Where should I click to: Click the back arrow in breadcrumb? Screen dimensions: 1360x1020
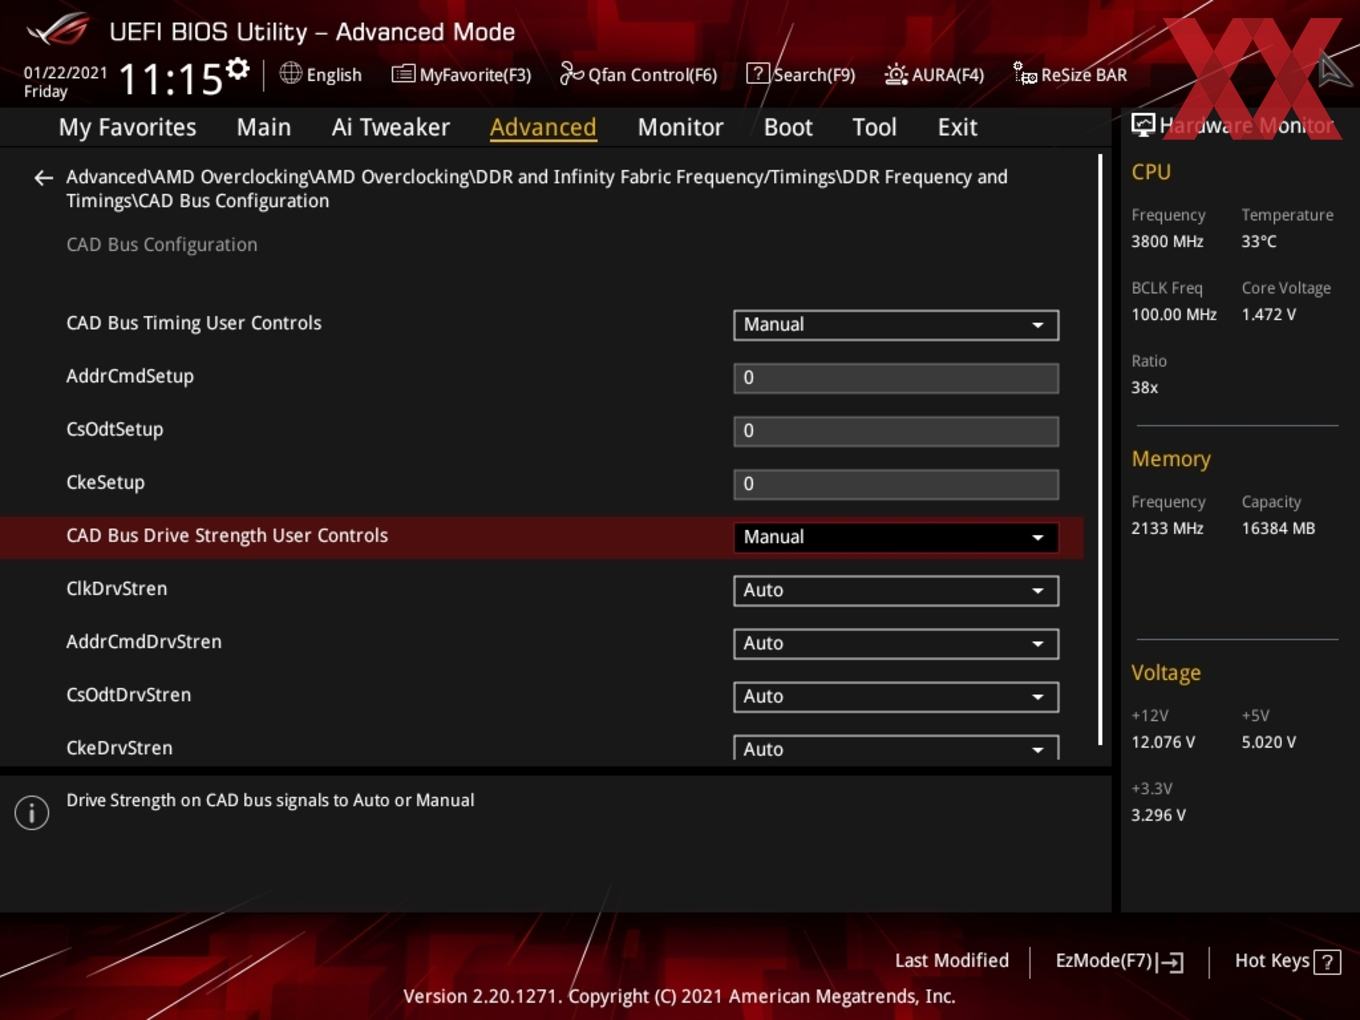click(43, 178)
